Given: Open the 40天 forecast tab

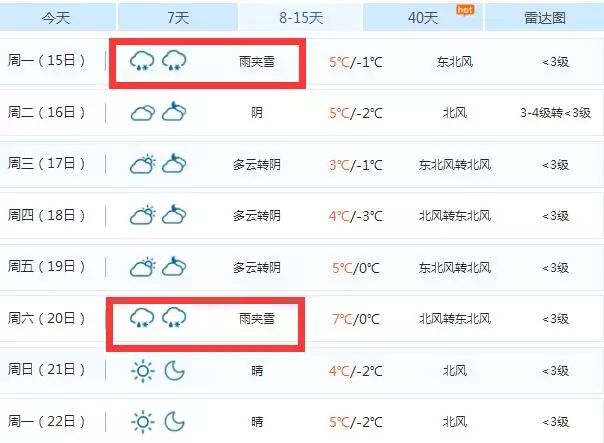Looking at the screenshot, I should 424,17.
